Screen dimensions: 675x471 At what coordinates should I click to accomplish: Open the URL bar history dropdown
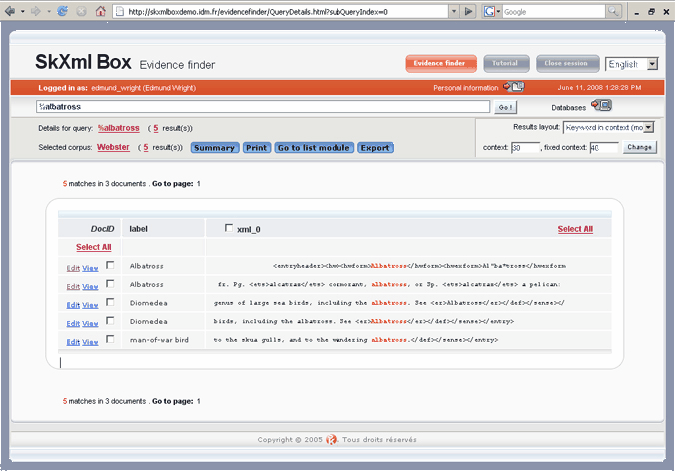click(454, 12)
